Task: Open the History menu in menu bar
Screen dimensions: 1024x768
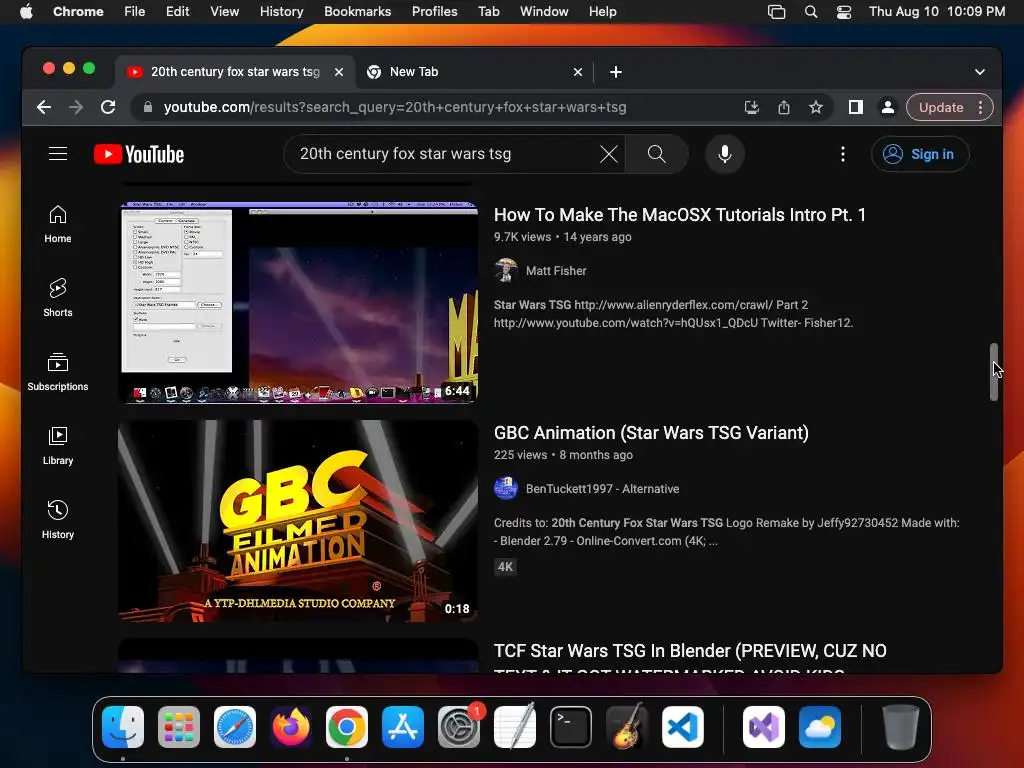Action: pos(281,11)
